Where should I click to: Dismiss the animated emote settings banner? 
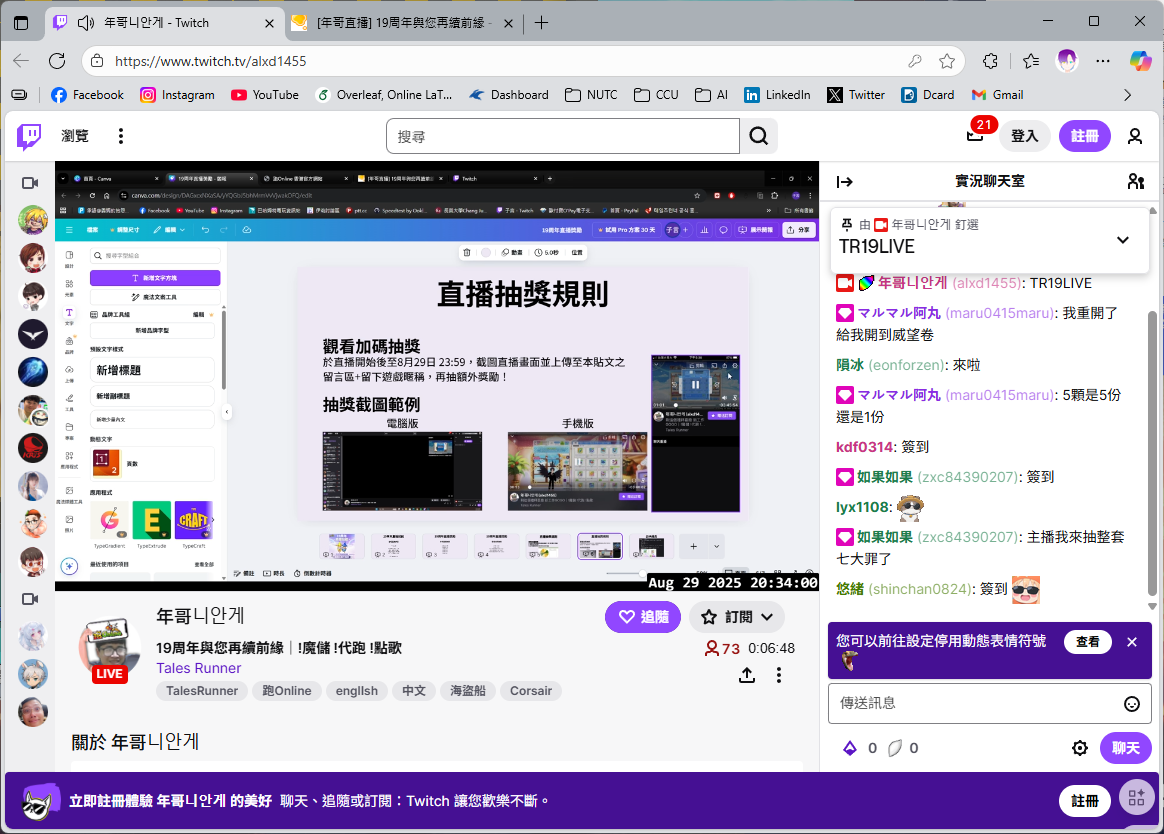pos(1132,642)
